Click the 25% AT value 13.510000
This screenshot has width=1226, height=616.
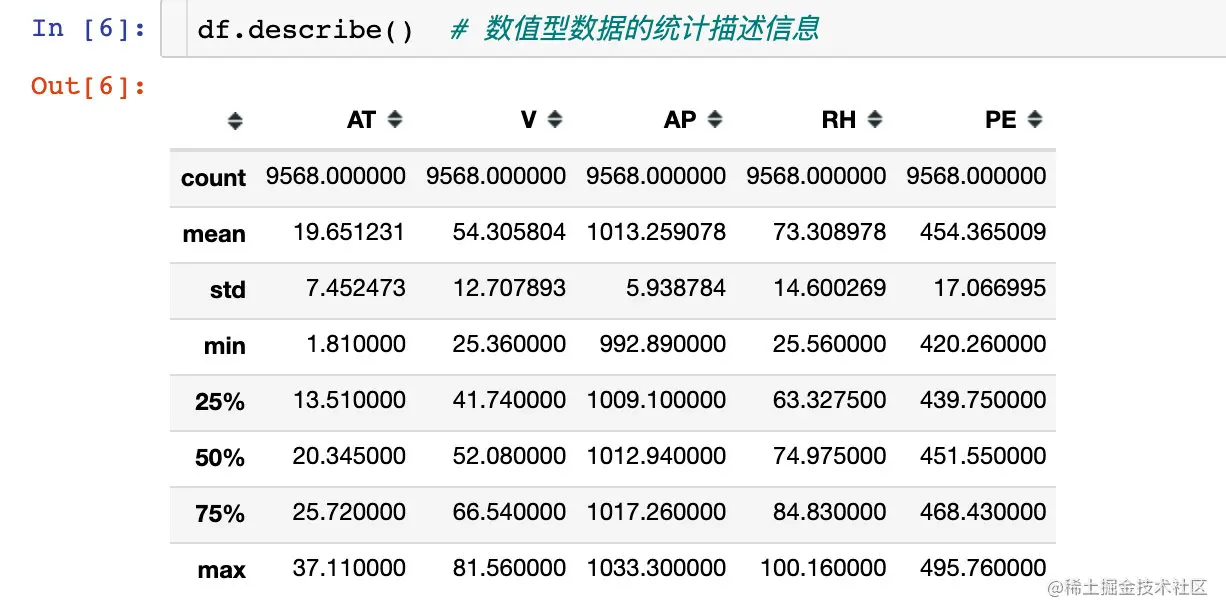349,400
